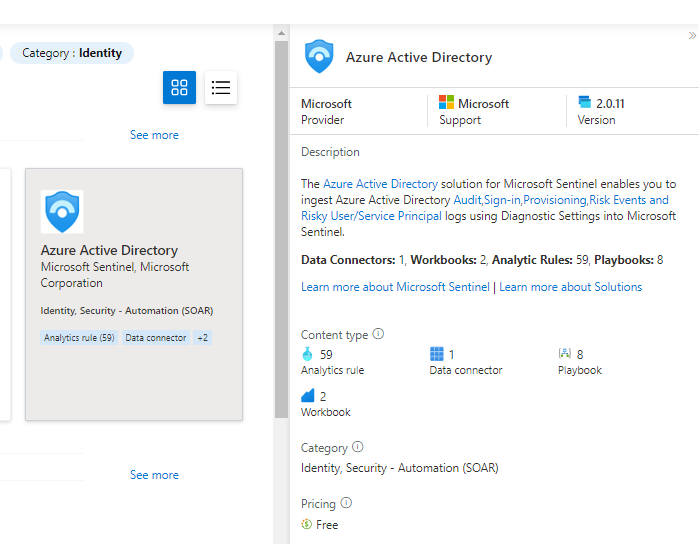Click the Analytics rule flask icon
This screenshot has height=544, width=699.
(308, 354)
